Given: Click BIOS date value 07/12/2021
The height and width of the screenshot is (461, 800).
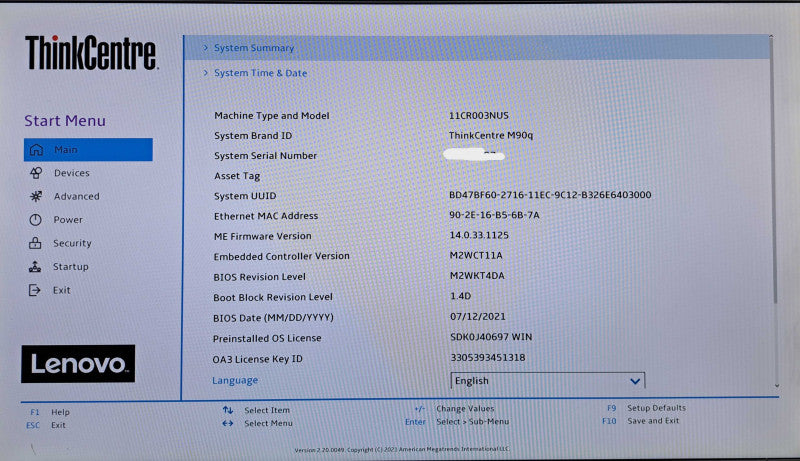Looking at the screenshot, I should point(478,316).
